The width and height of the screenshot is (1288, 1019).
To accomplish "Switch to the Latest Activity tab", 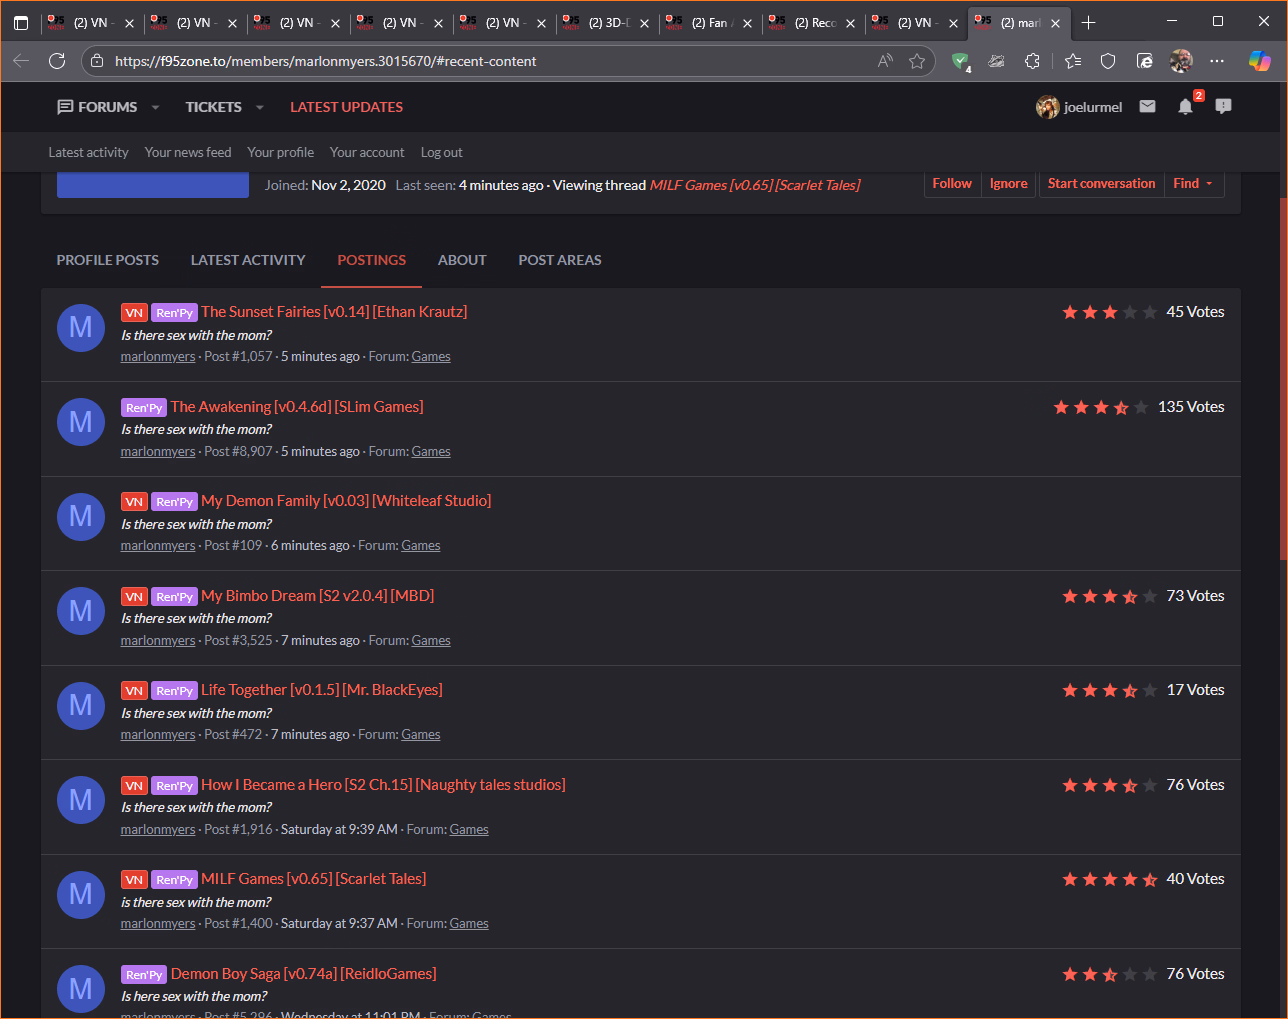I will (x=248, y=260).
